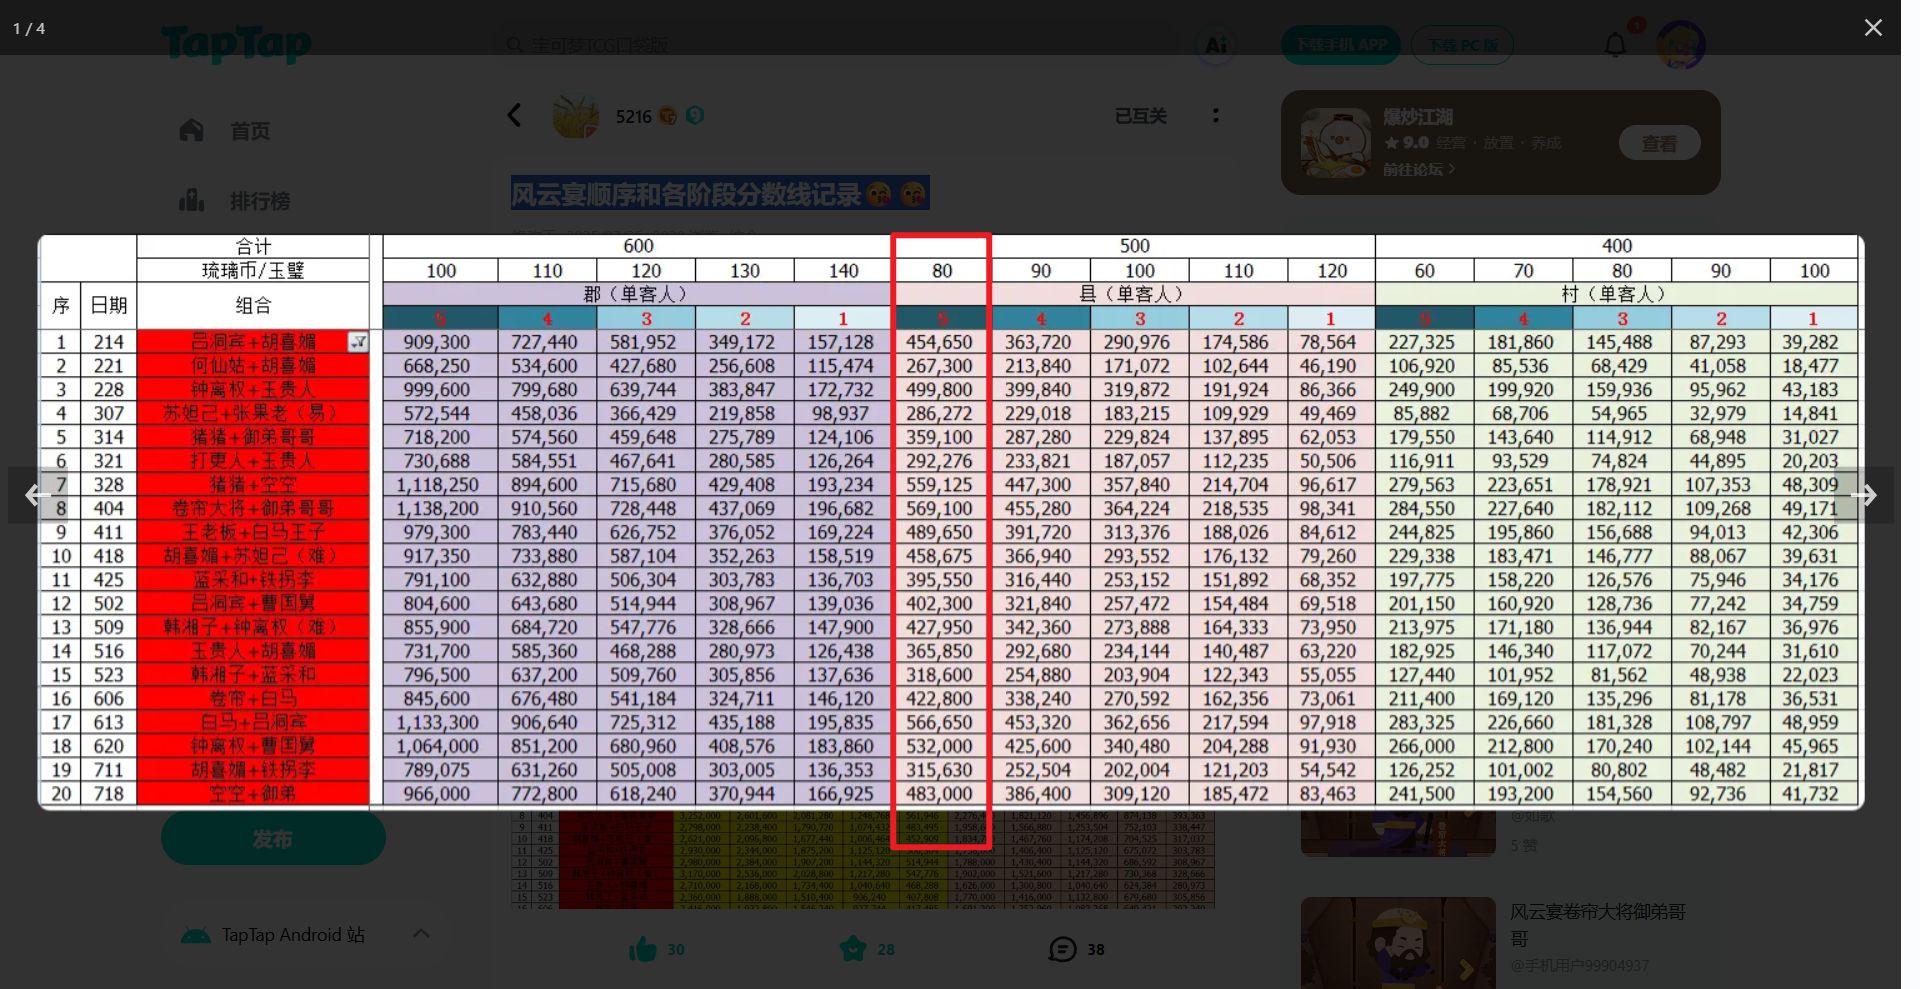1920x989 pixels.
Task: Go to next image with right arrow
Action: [1863, 495]
